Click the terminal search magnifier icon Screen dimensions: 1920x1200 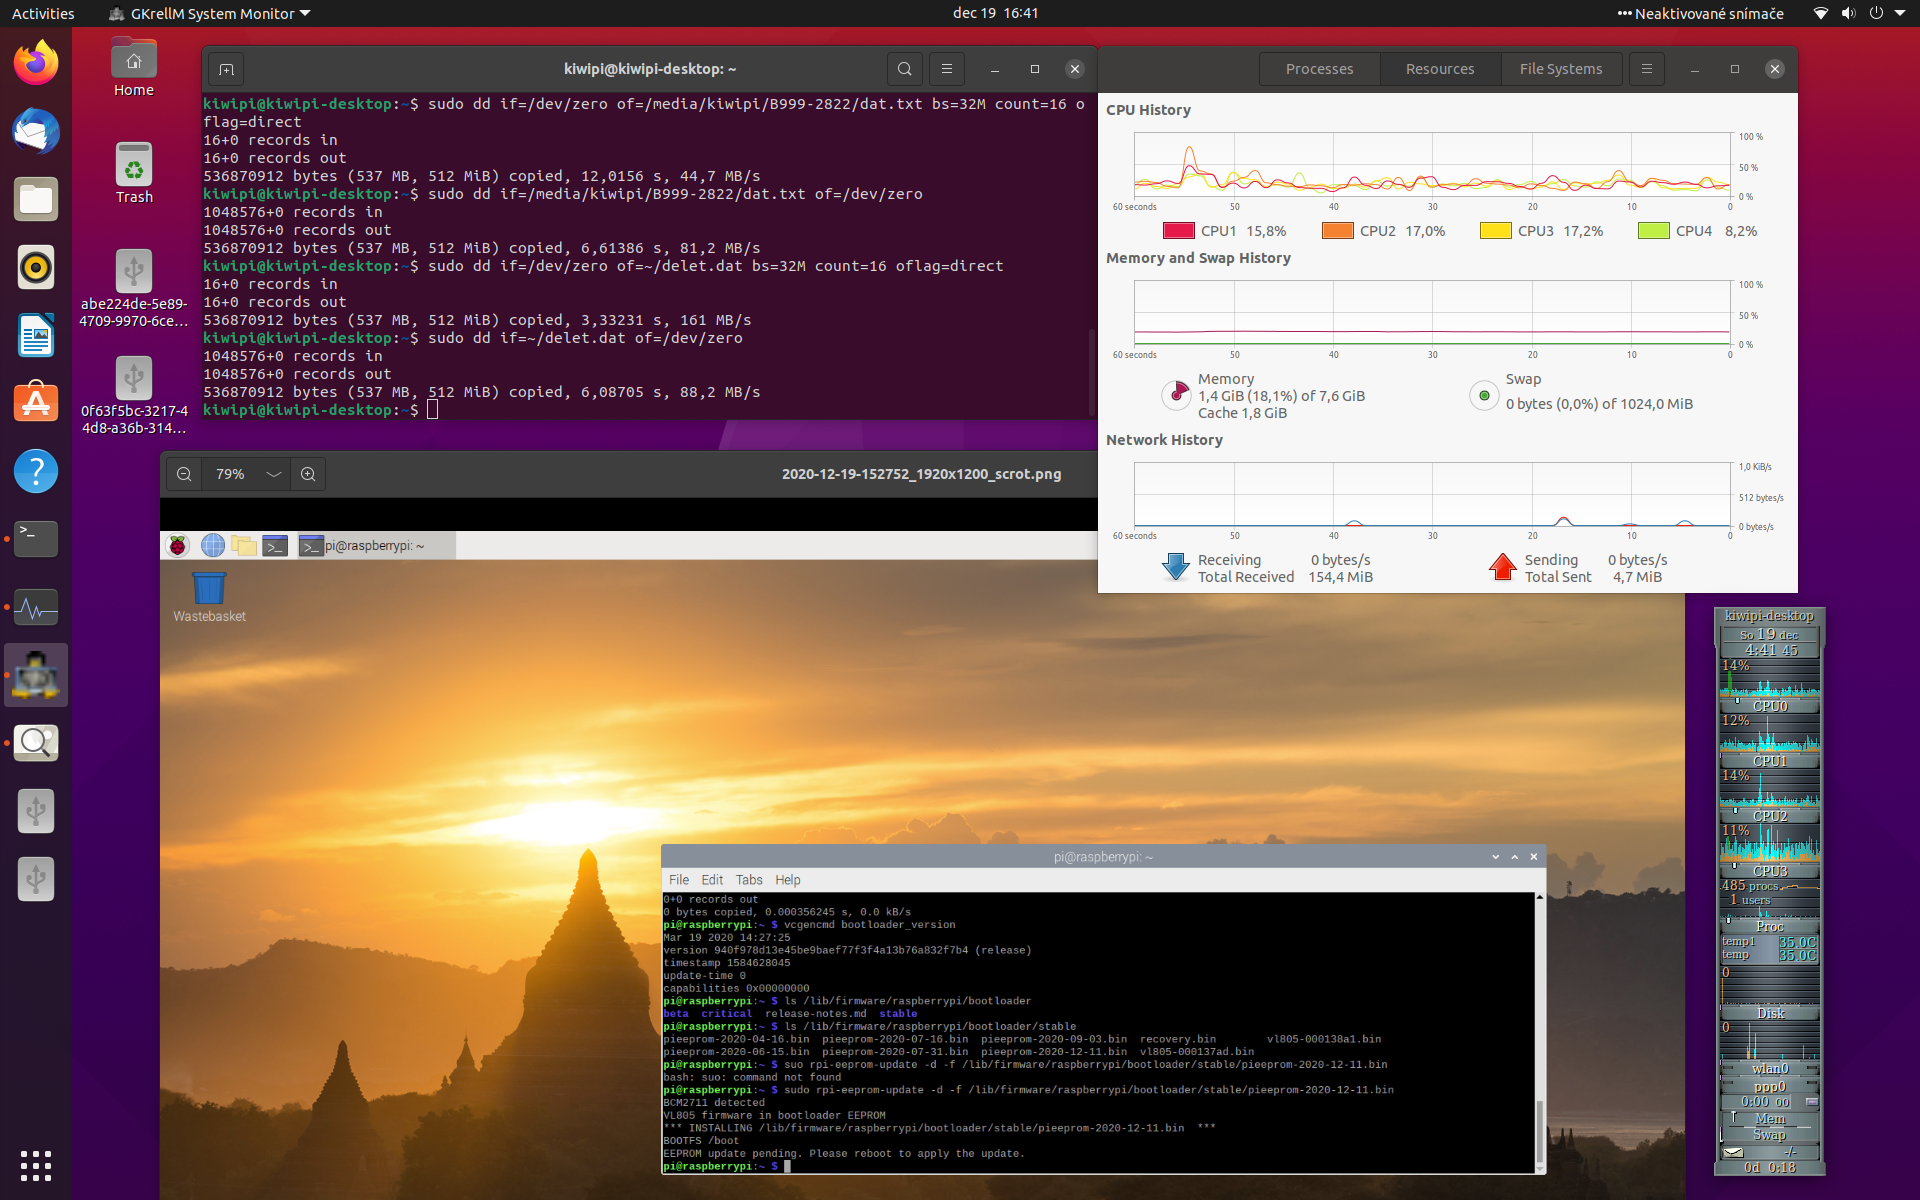(x=904, y=69)
